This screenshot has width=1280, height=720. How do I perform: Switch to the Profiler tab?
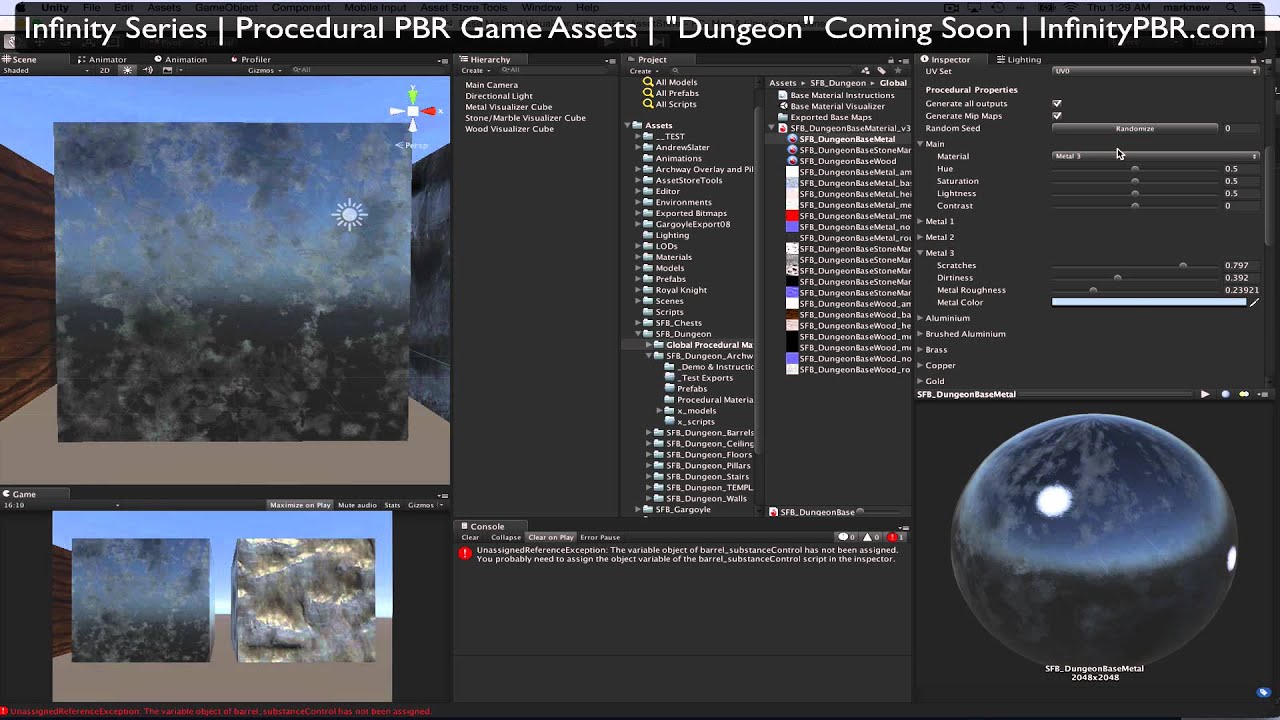(x=250, y=59)
